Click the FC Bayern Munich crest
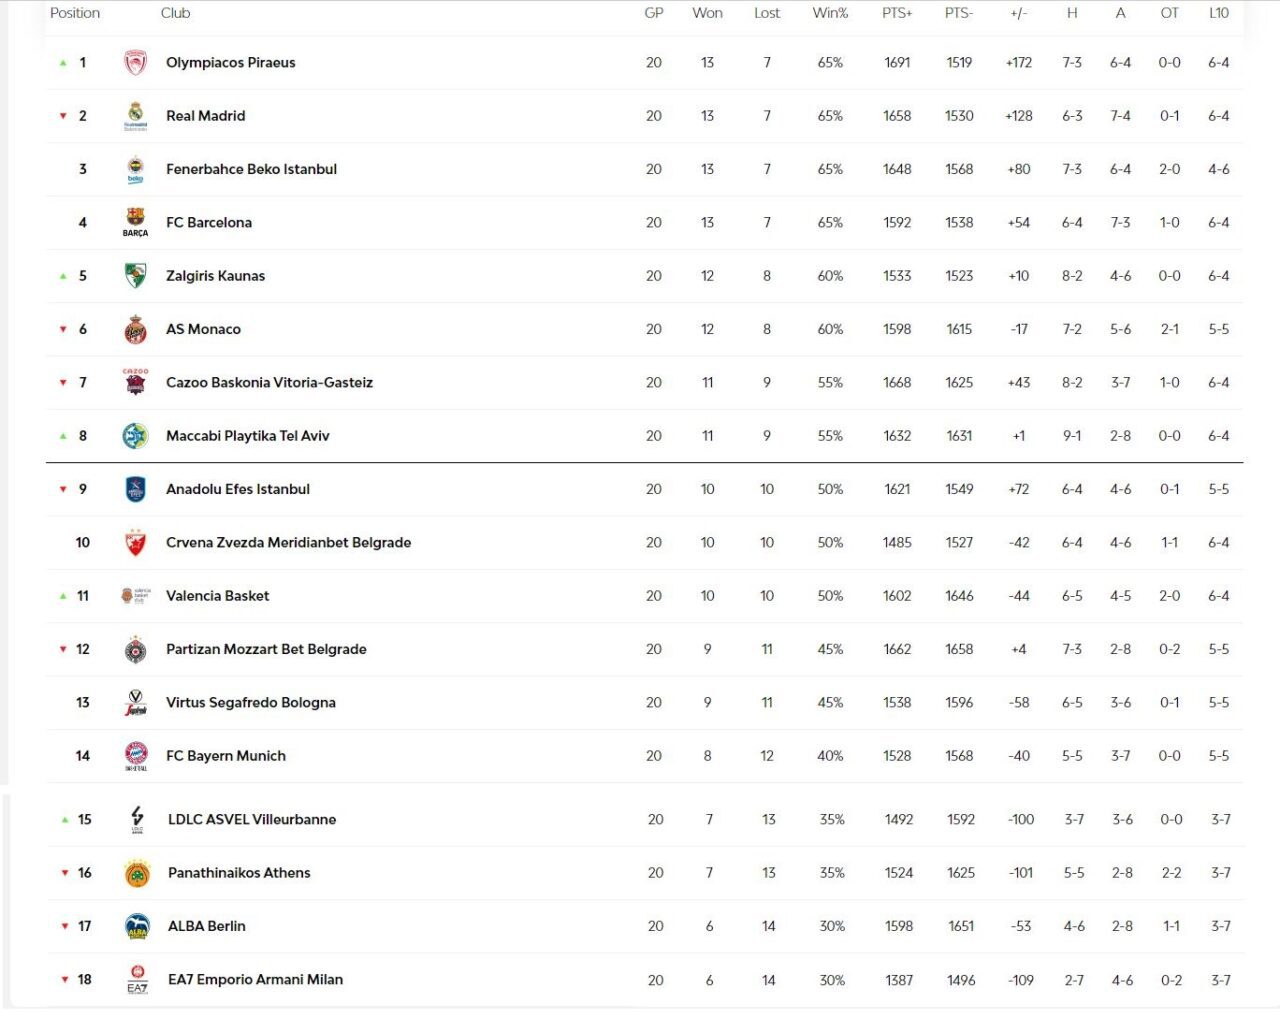This screenshot has height=1018, width=1280. [135, 755]
